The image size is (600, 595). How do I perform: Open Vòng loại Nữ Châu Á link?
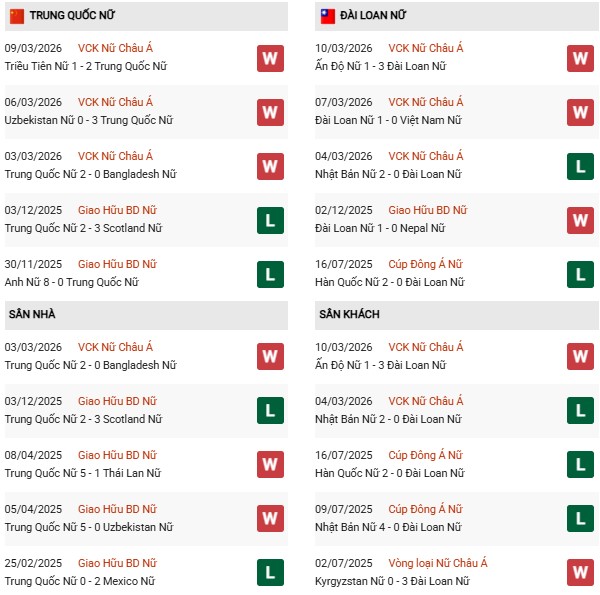[437, 563]
